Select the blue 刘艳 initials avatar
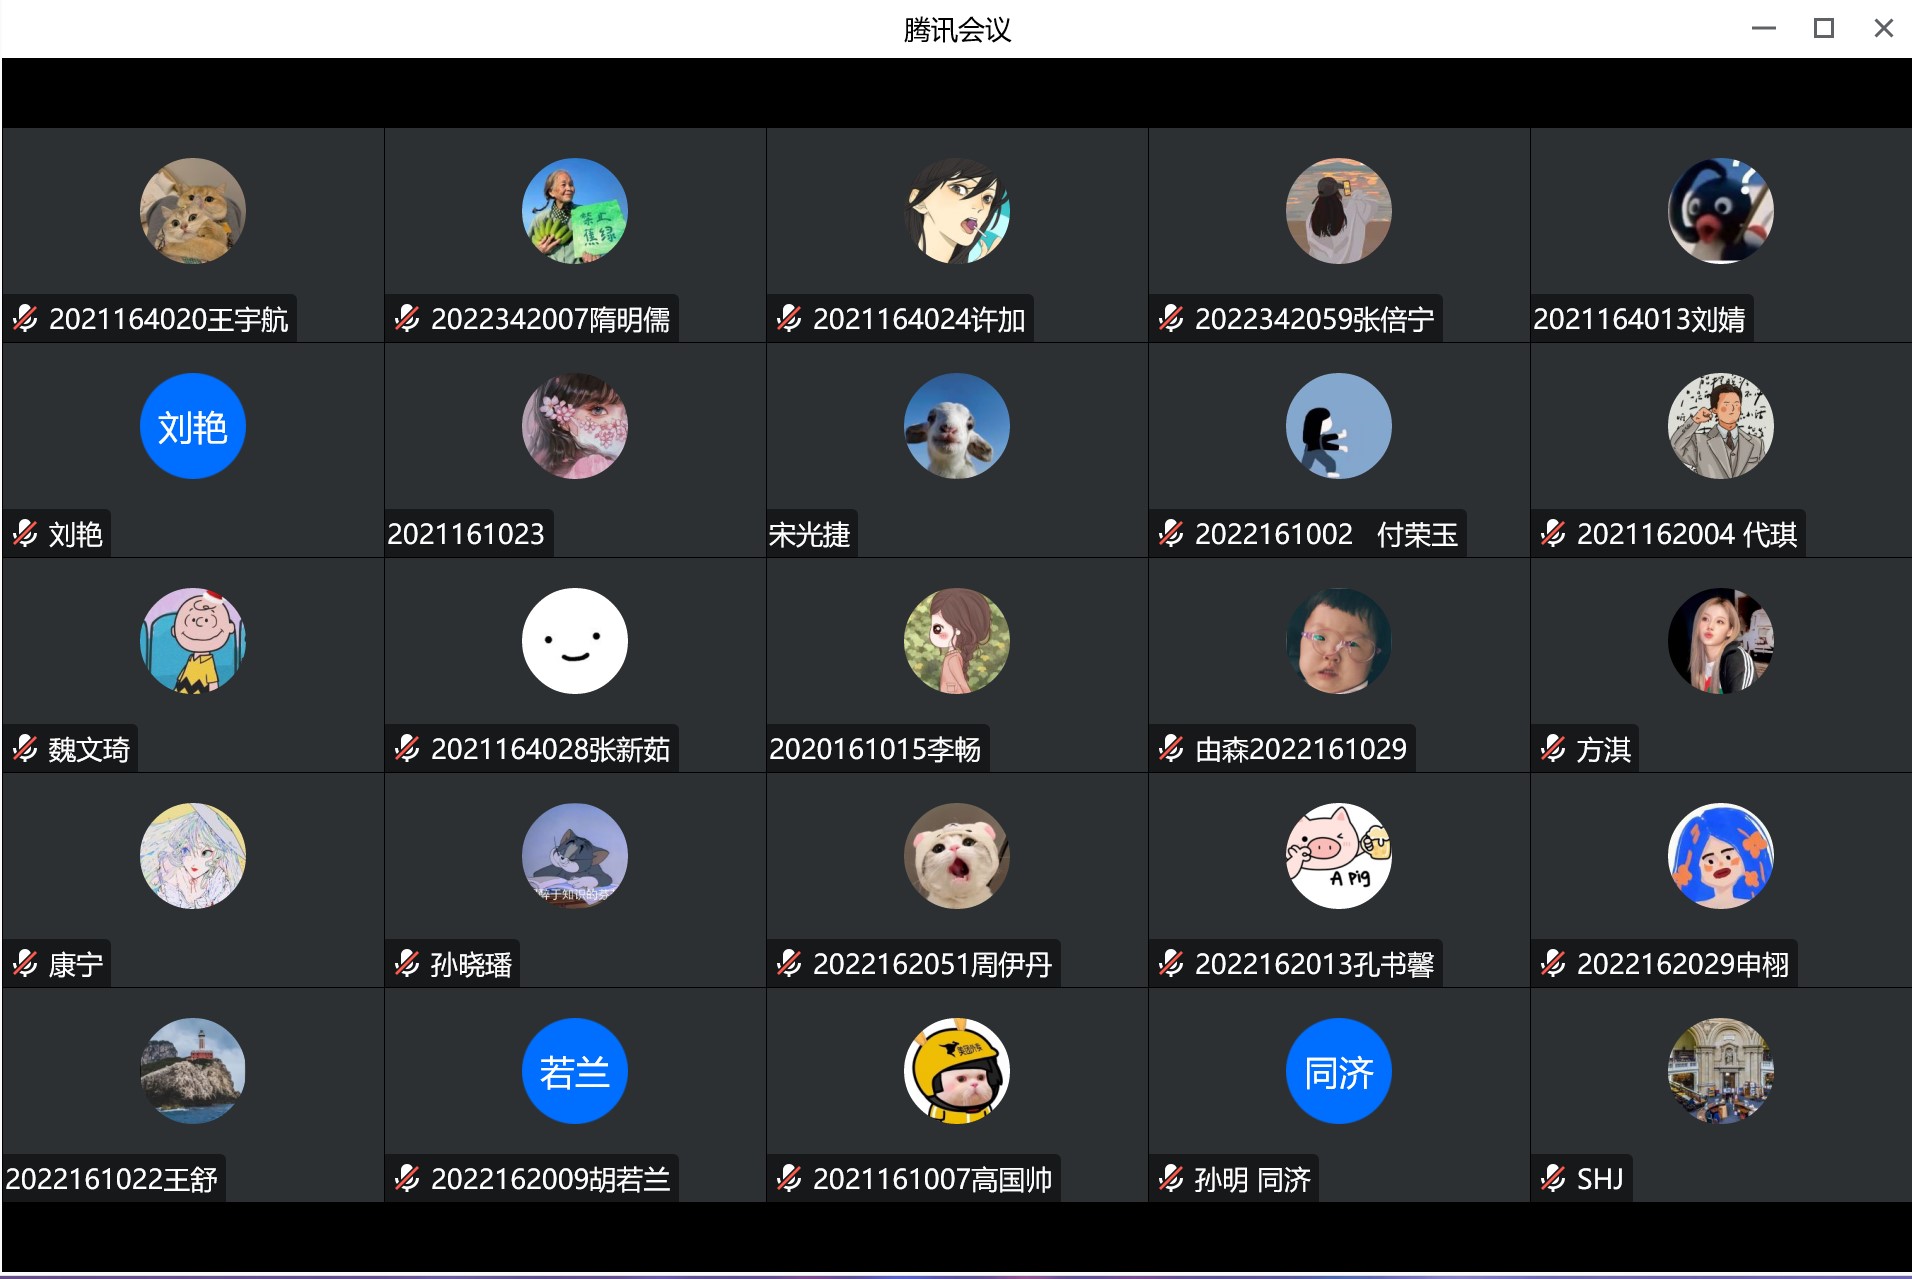This screenshot has height=1279, width=1912. 193,426
